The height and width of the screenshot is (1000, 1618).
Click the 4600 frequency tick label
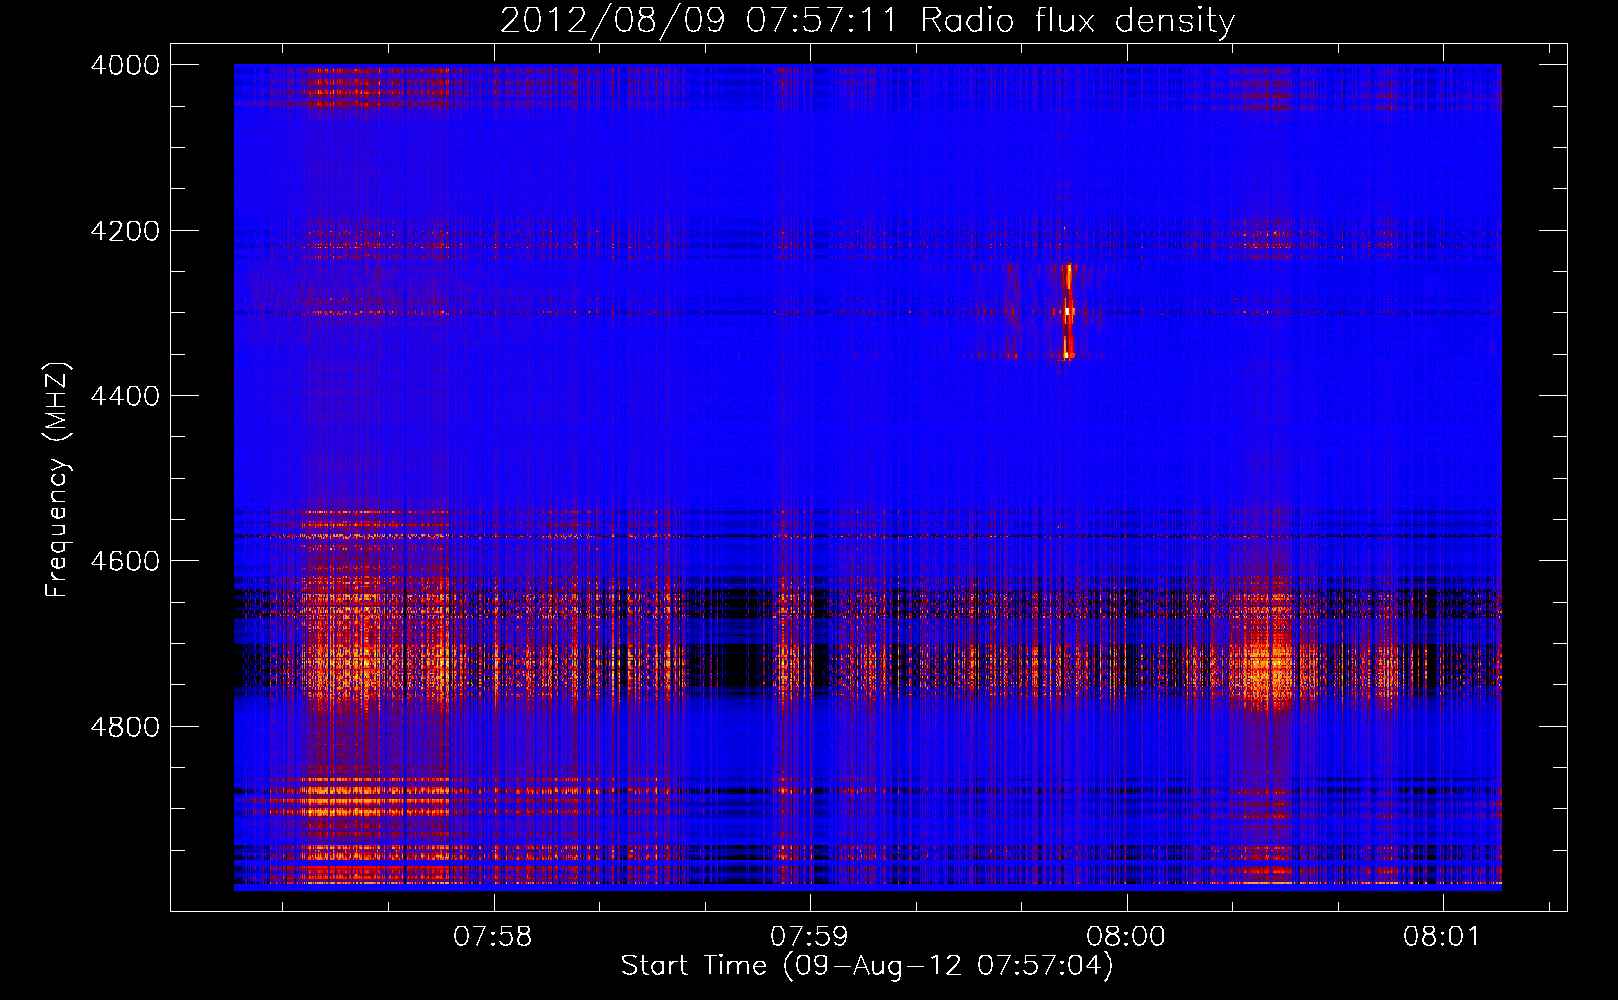point(125,561)
